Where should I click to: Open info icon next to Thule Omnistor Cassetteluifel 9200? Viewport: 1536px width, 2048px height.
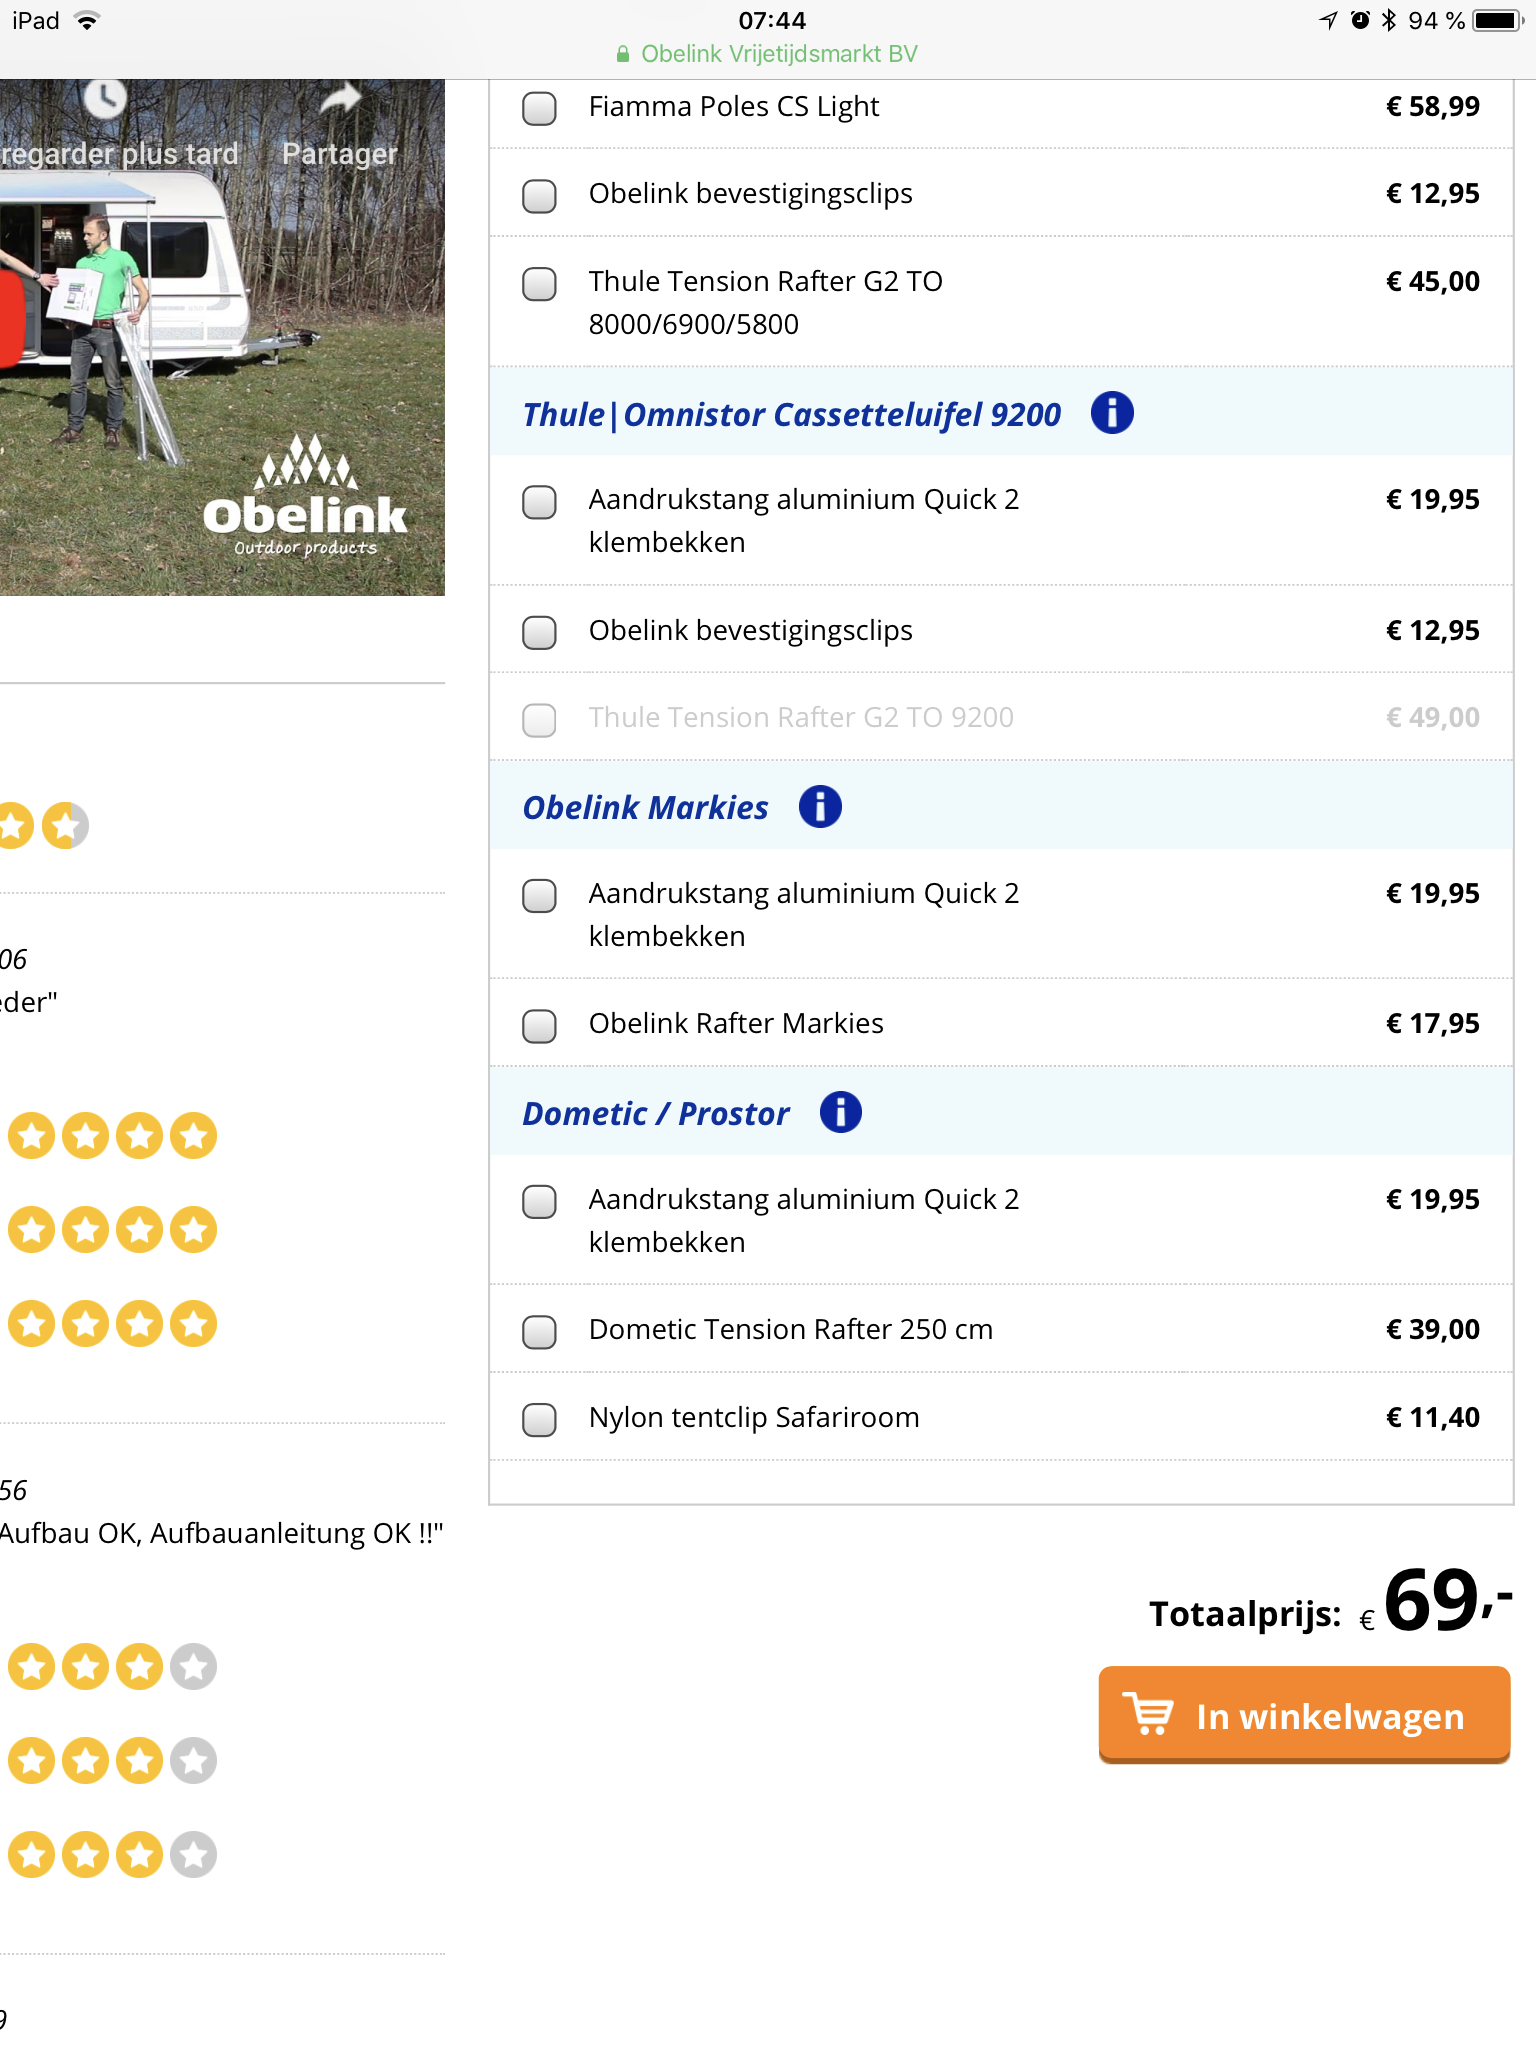click(1112, 413)
